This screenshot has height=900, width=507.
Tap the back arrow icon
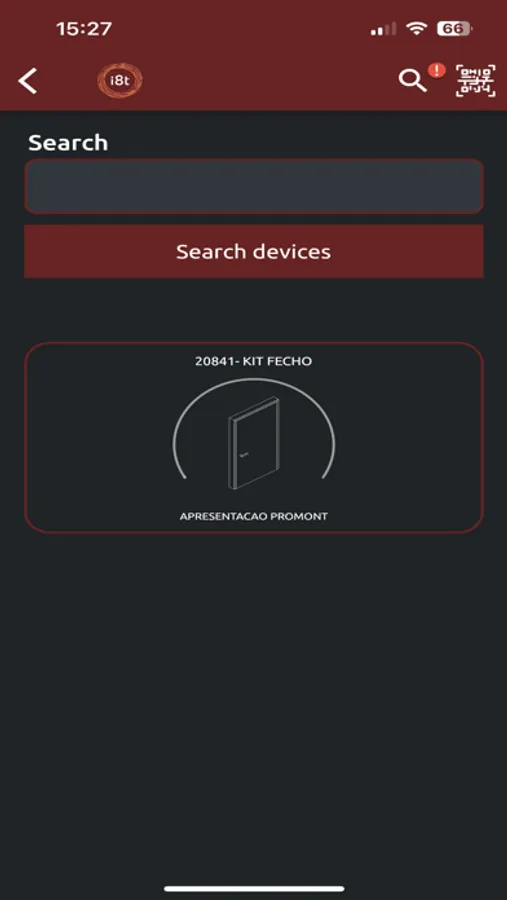(x=28, y=81)
